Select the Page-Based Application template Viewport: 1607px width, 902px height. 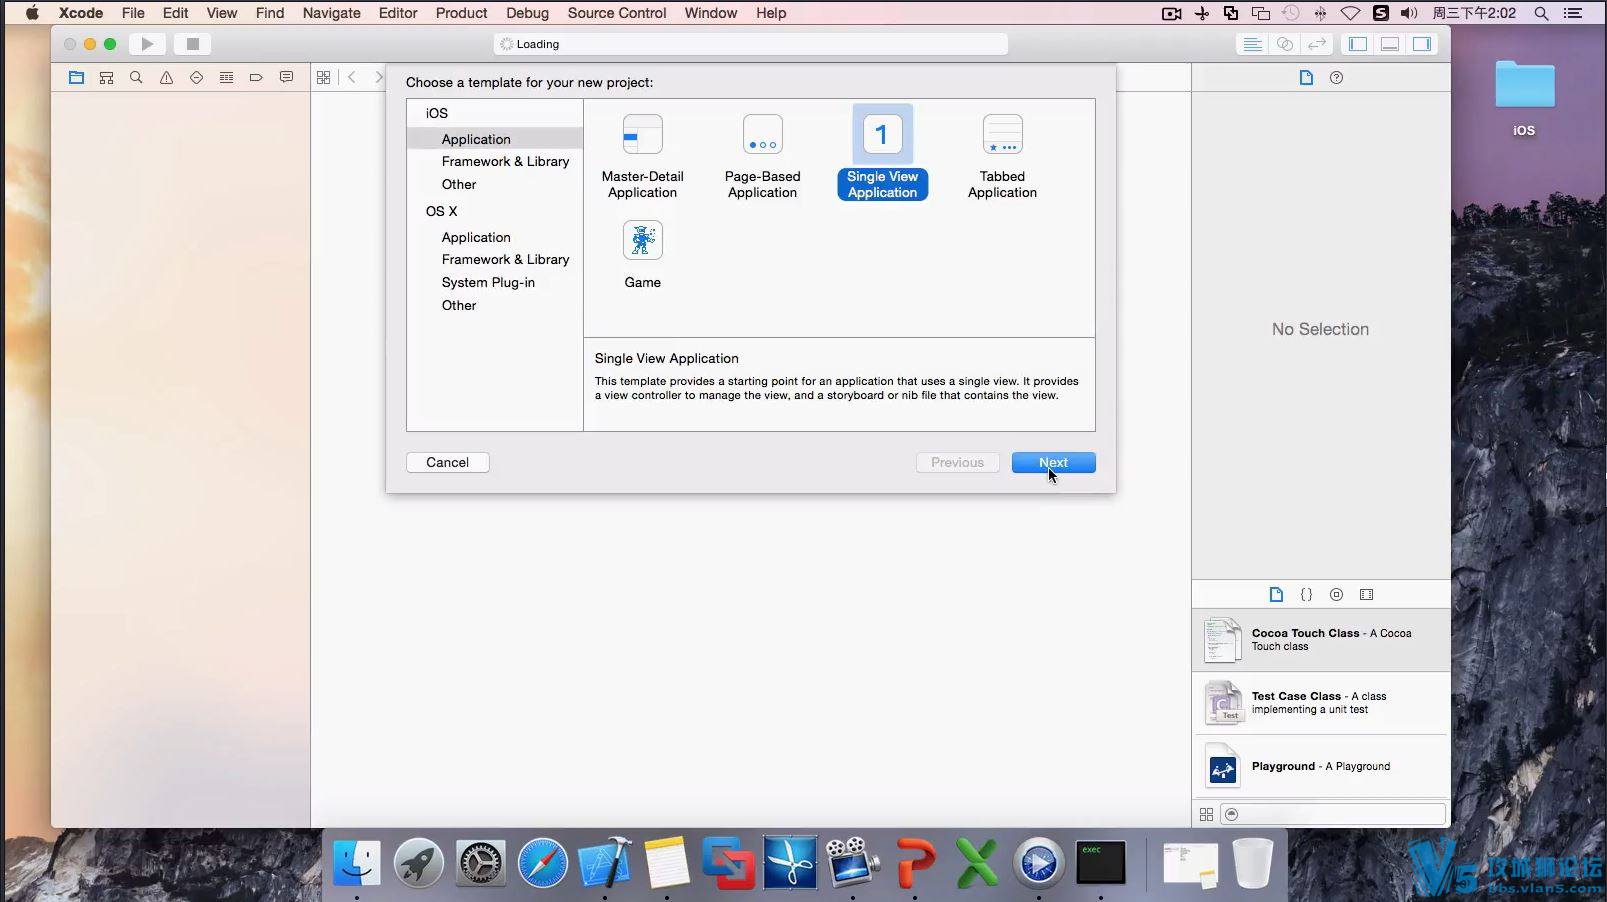(762, 157)
